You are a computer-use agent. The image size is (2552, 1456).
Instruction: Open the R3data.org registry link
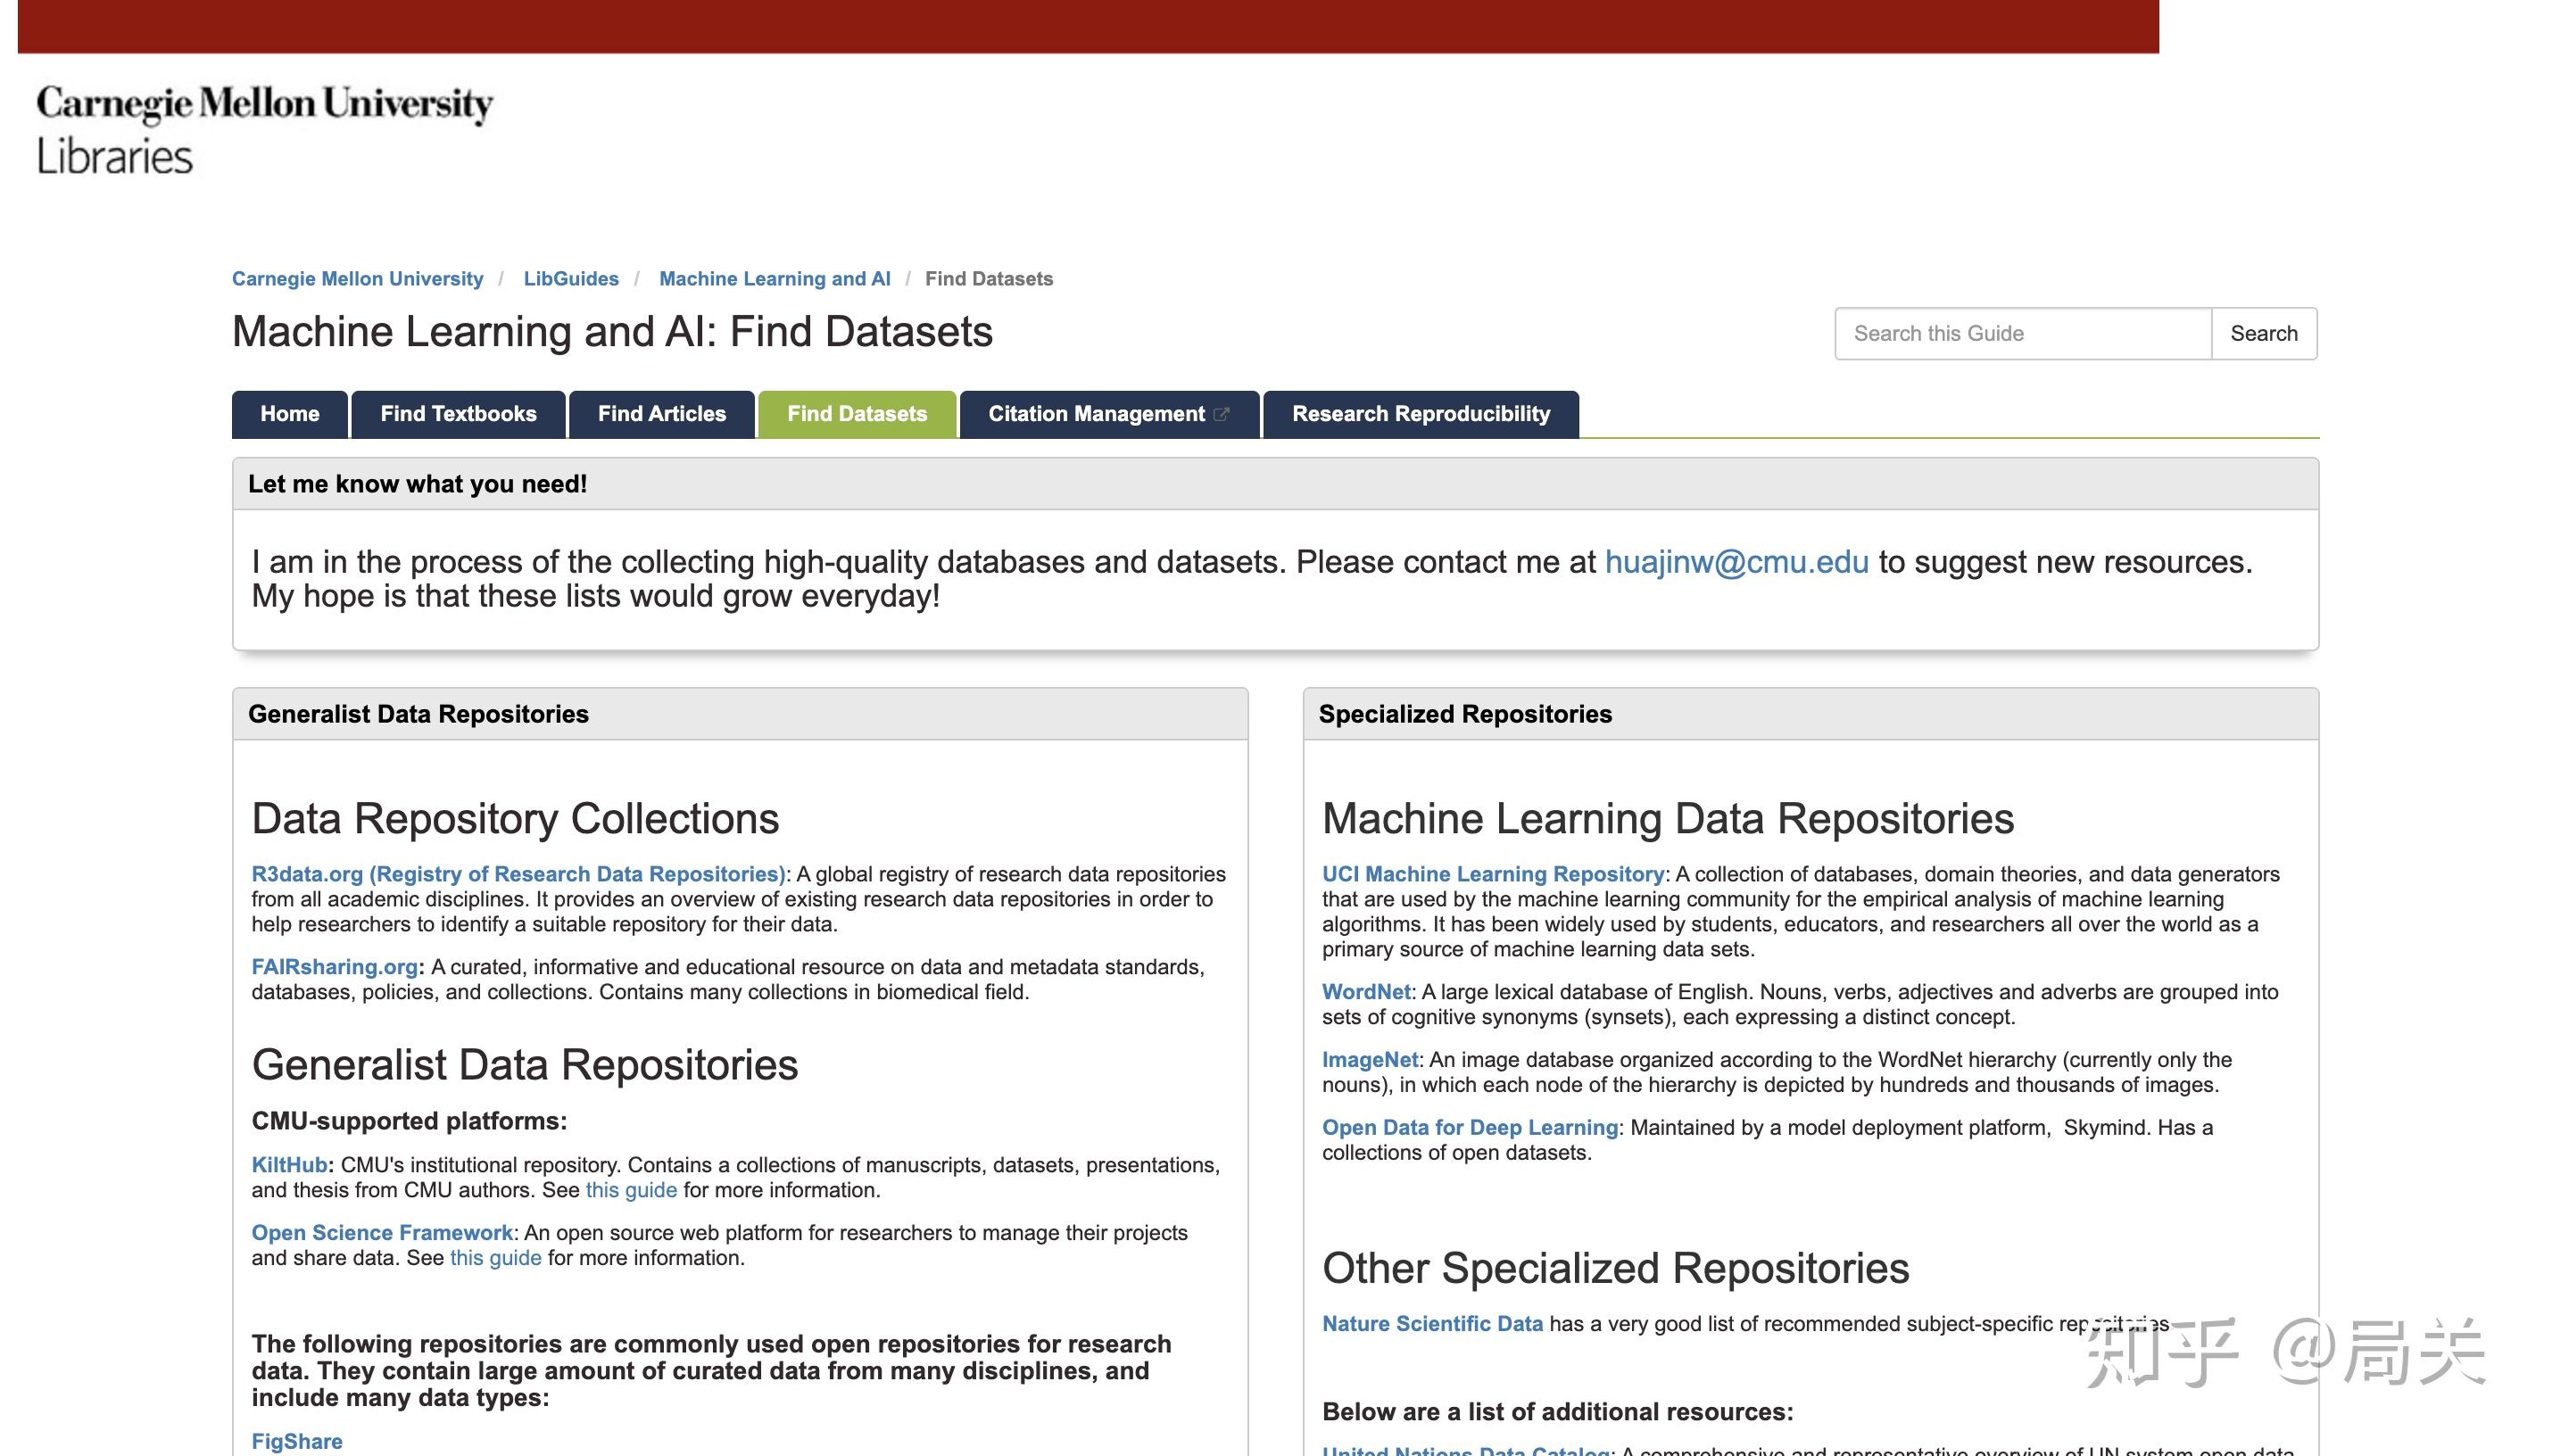(518, 874)
